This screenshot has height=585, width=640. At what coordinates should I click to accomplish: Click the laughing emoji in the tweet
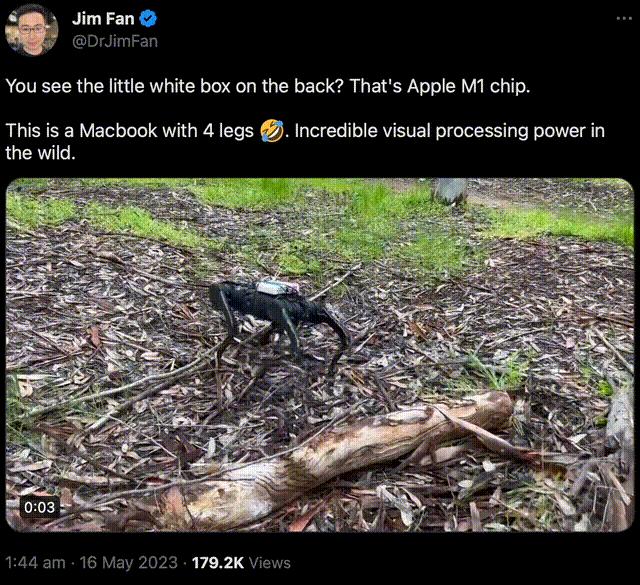269,132
